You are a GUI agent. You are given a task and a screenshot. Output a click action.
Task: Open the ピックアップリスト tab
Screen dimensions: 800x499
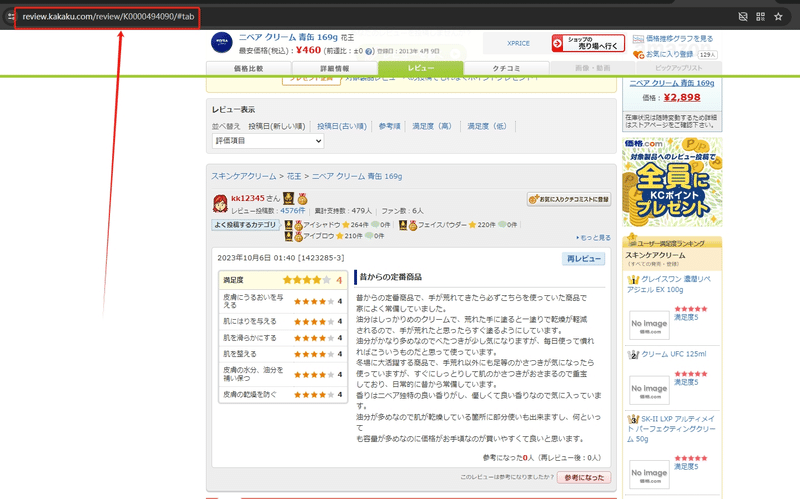(x=679, y=68)
